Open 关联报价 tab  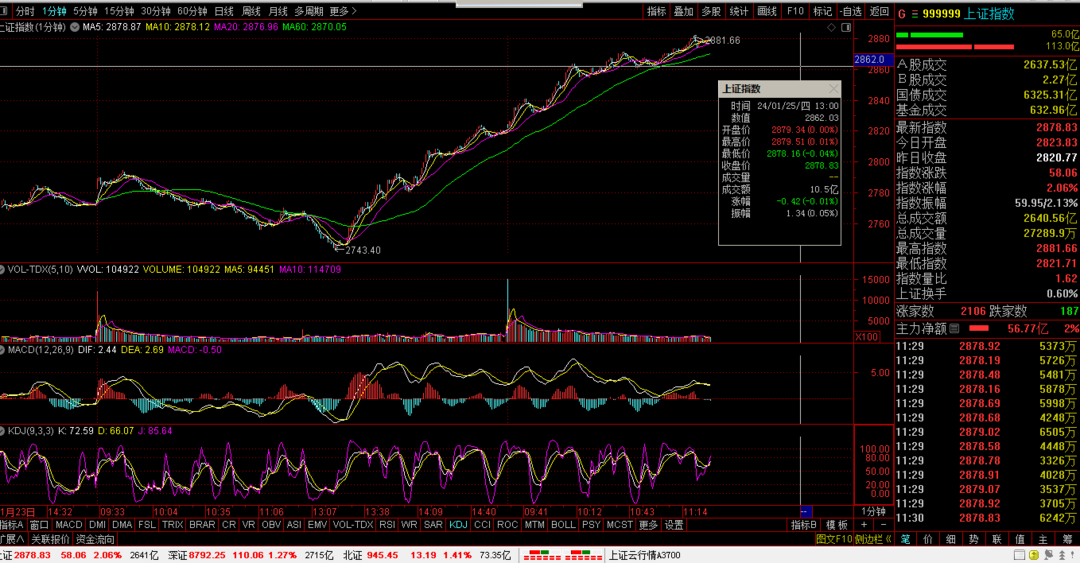(x=50, y=540)
